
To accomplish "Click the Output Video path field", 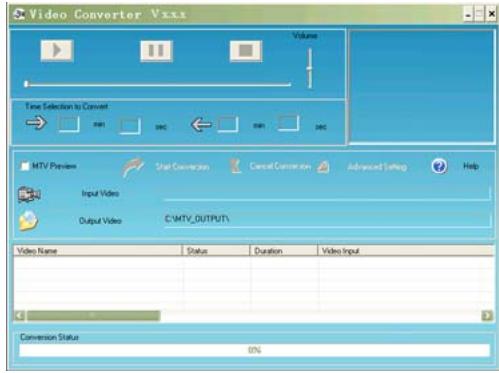I will coord(327,220).
